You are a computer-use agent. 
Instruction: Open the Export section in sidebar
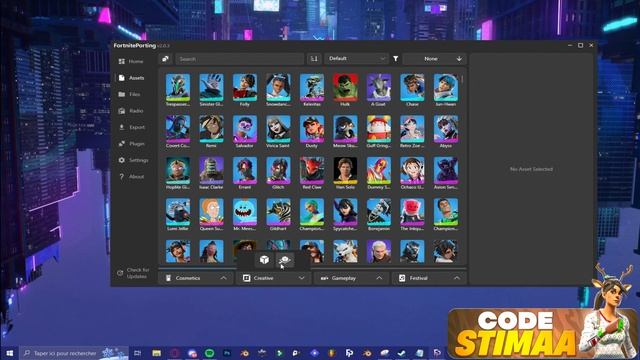(131, 127)
